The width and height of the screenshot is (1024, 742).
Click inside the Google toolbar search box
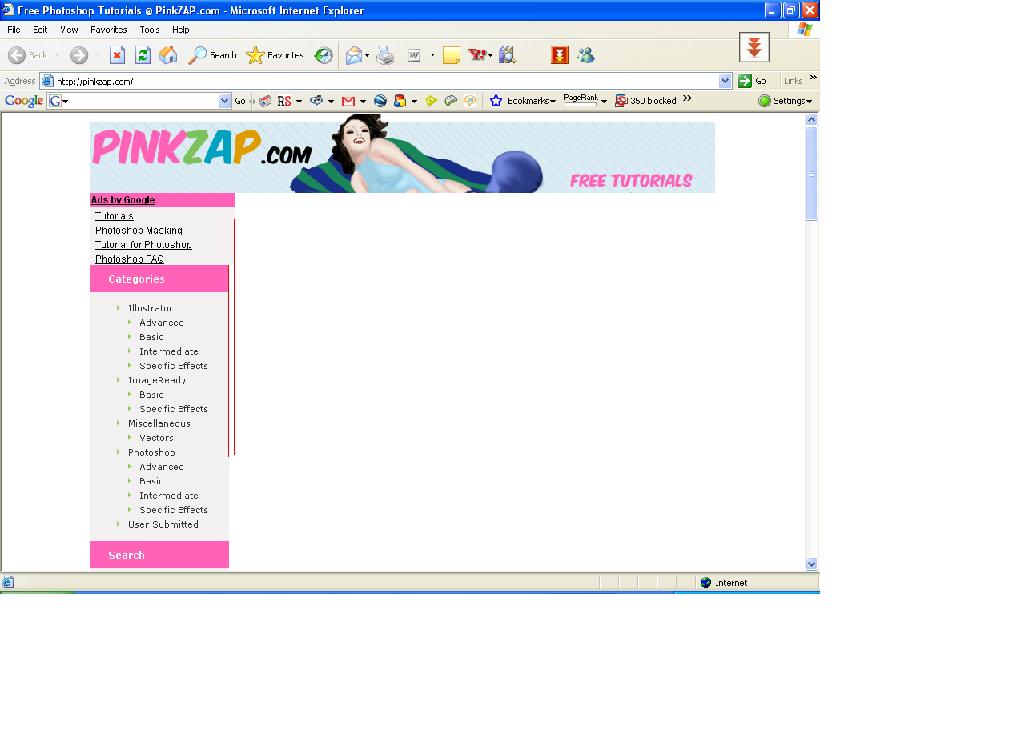click(140, 101)
